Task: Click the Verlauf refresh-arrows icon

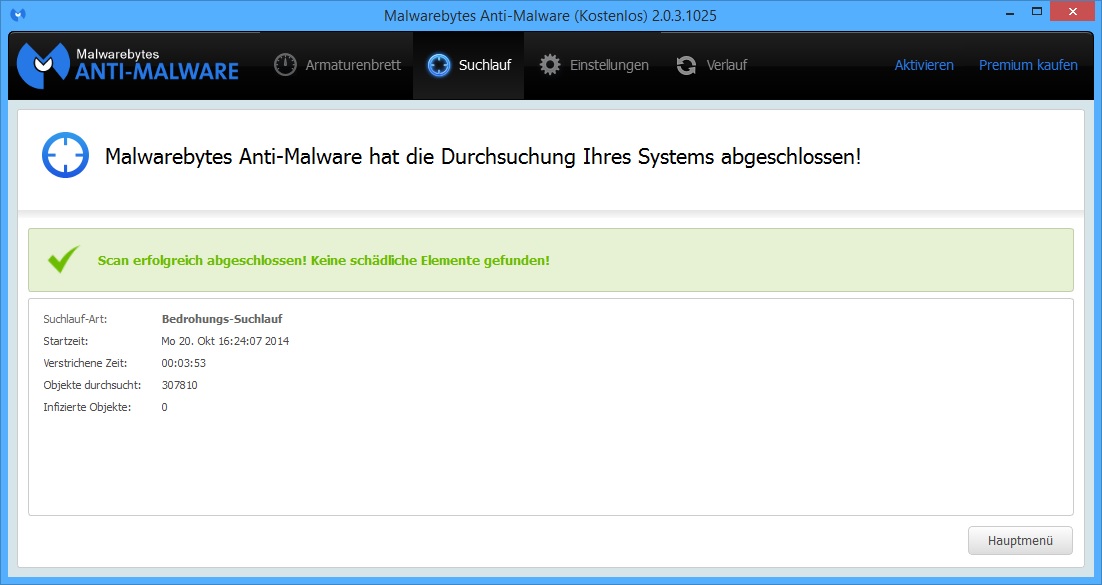Action: click(x=686, y=65)
